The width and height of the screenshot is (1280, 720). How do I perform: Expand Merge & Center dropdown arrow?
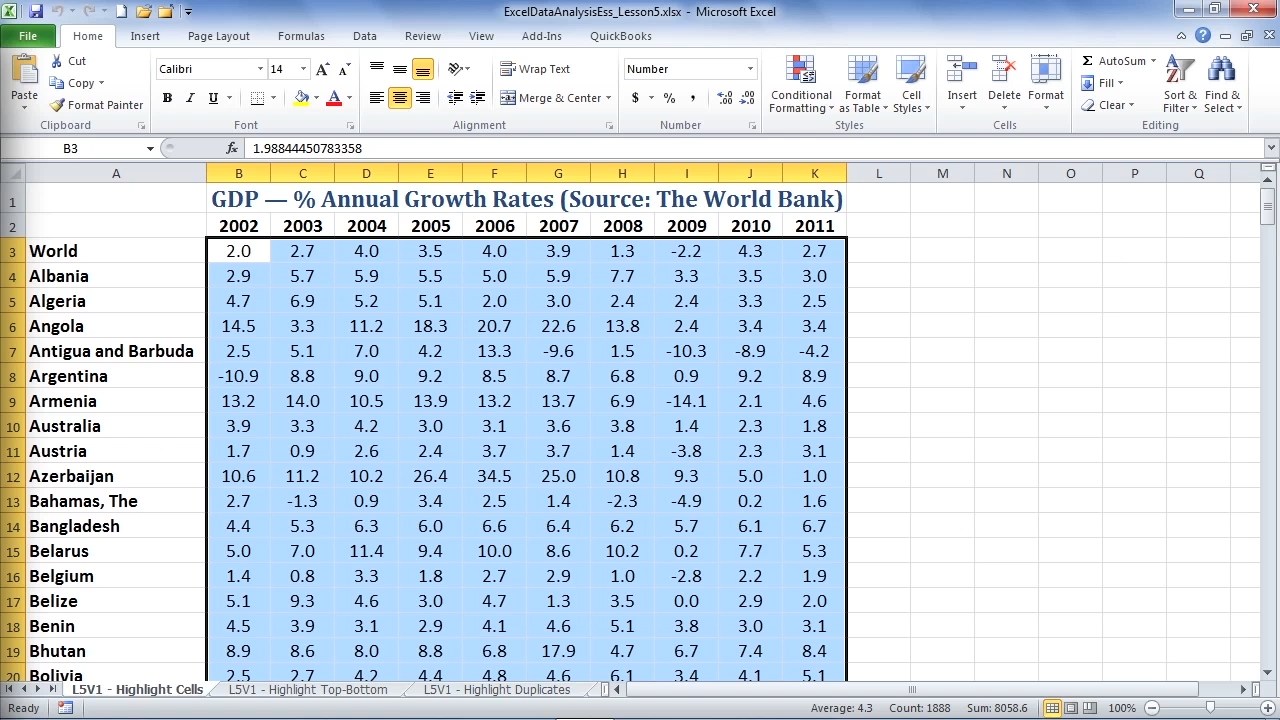coord(610,98)
